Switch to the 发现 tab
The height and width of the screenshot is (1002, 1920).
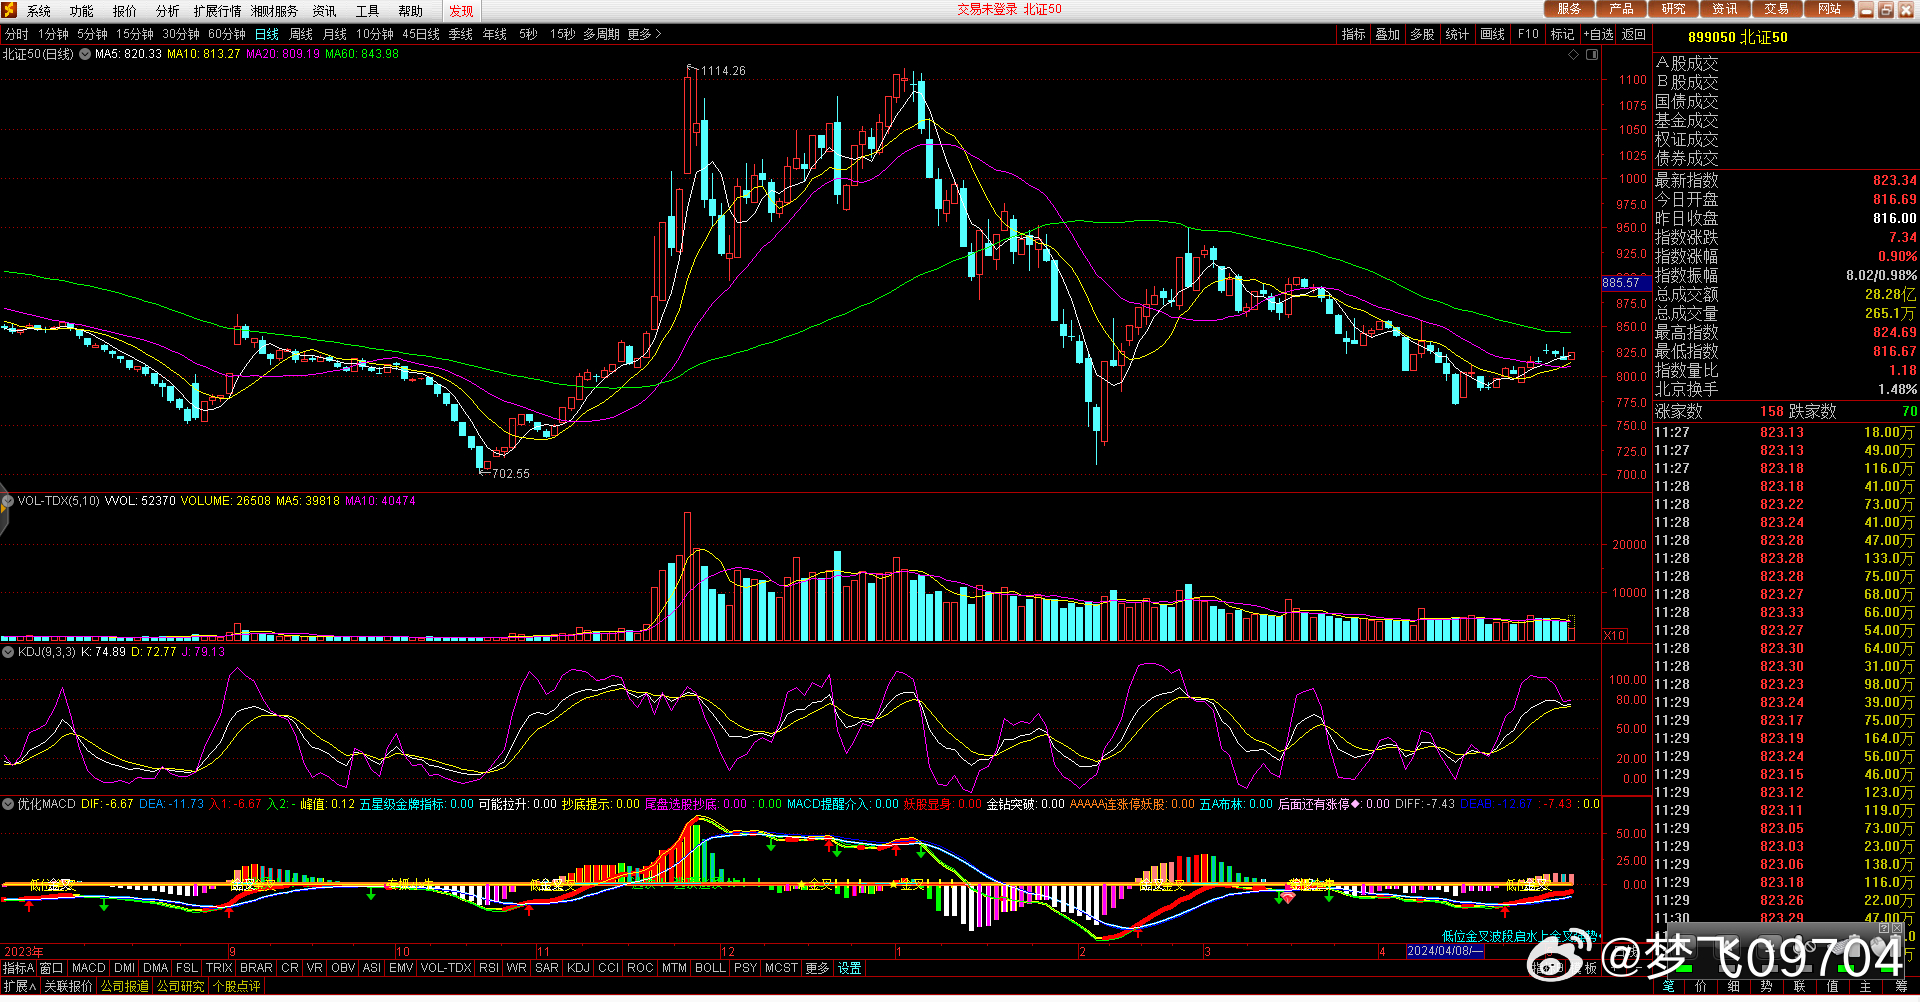point(461,11)
